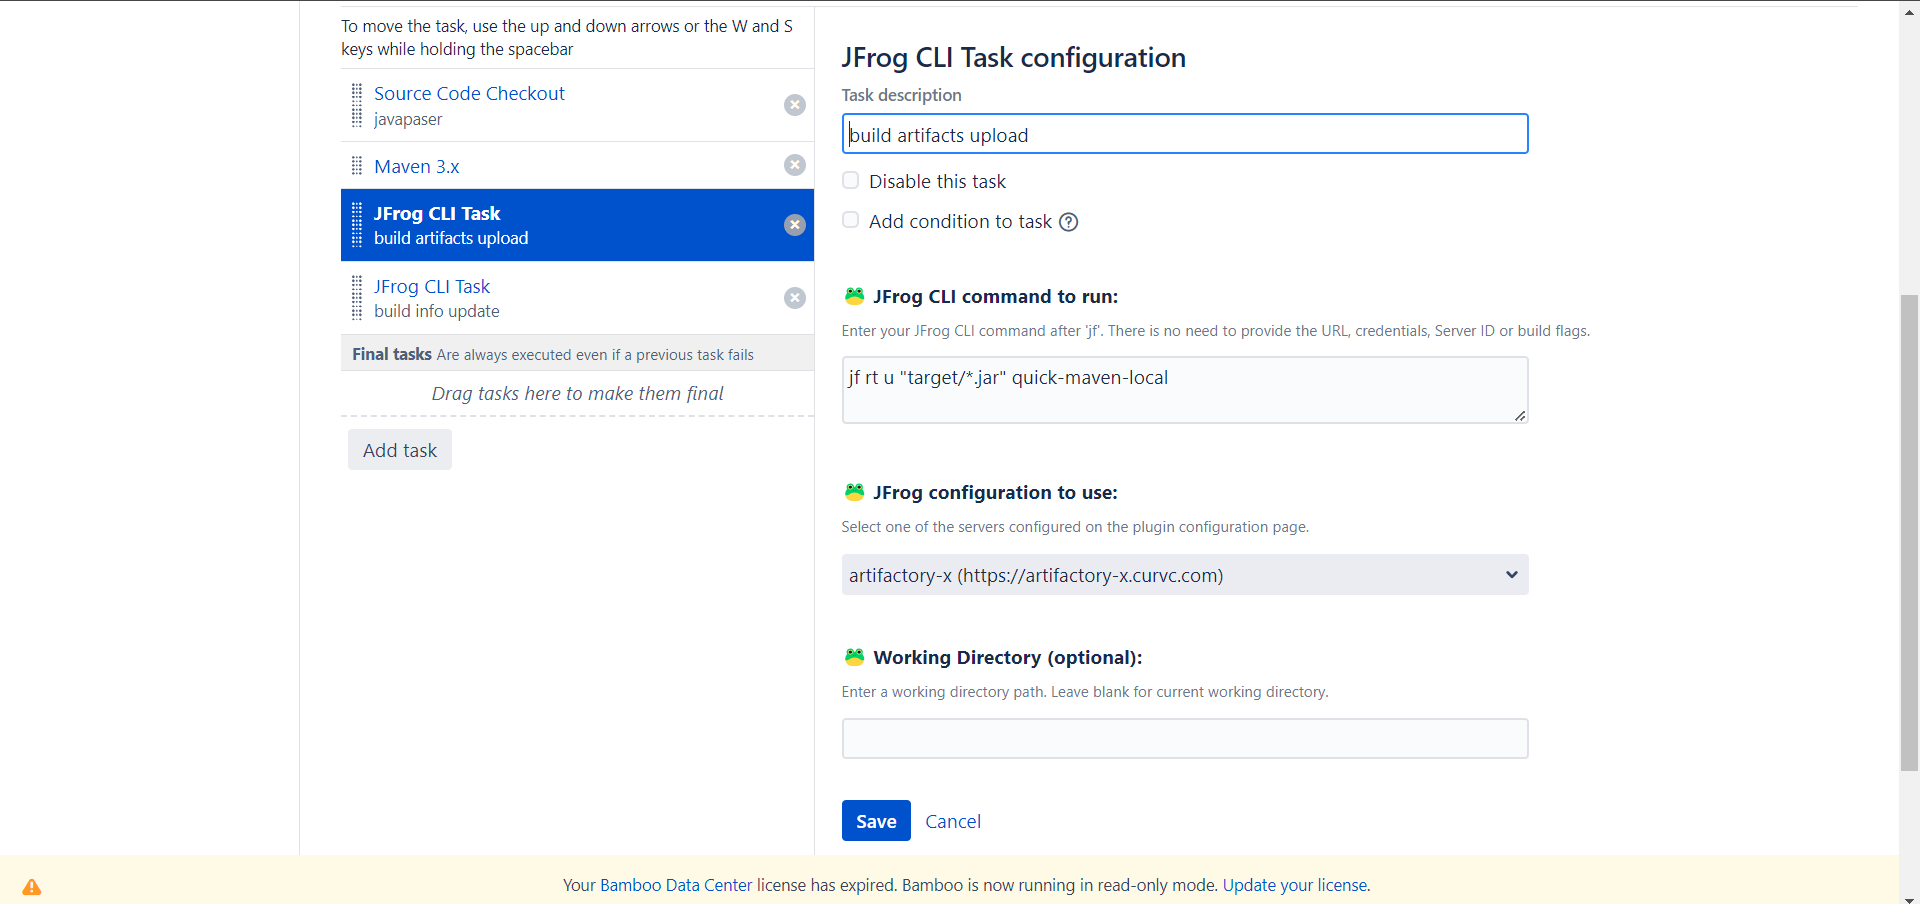This screenshot has height=904, width=1920.
Task: Follow the Update your license link
Action: (x=1295, y=885)
